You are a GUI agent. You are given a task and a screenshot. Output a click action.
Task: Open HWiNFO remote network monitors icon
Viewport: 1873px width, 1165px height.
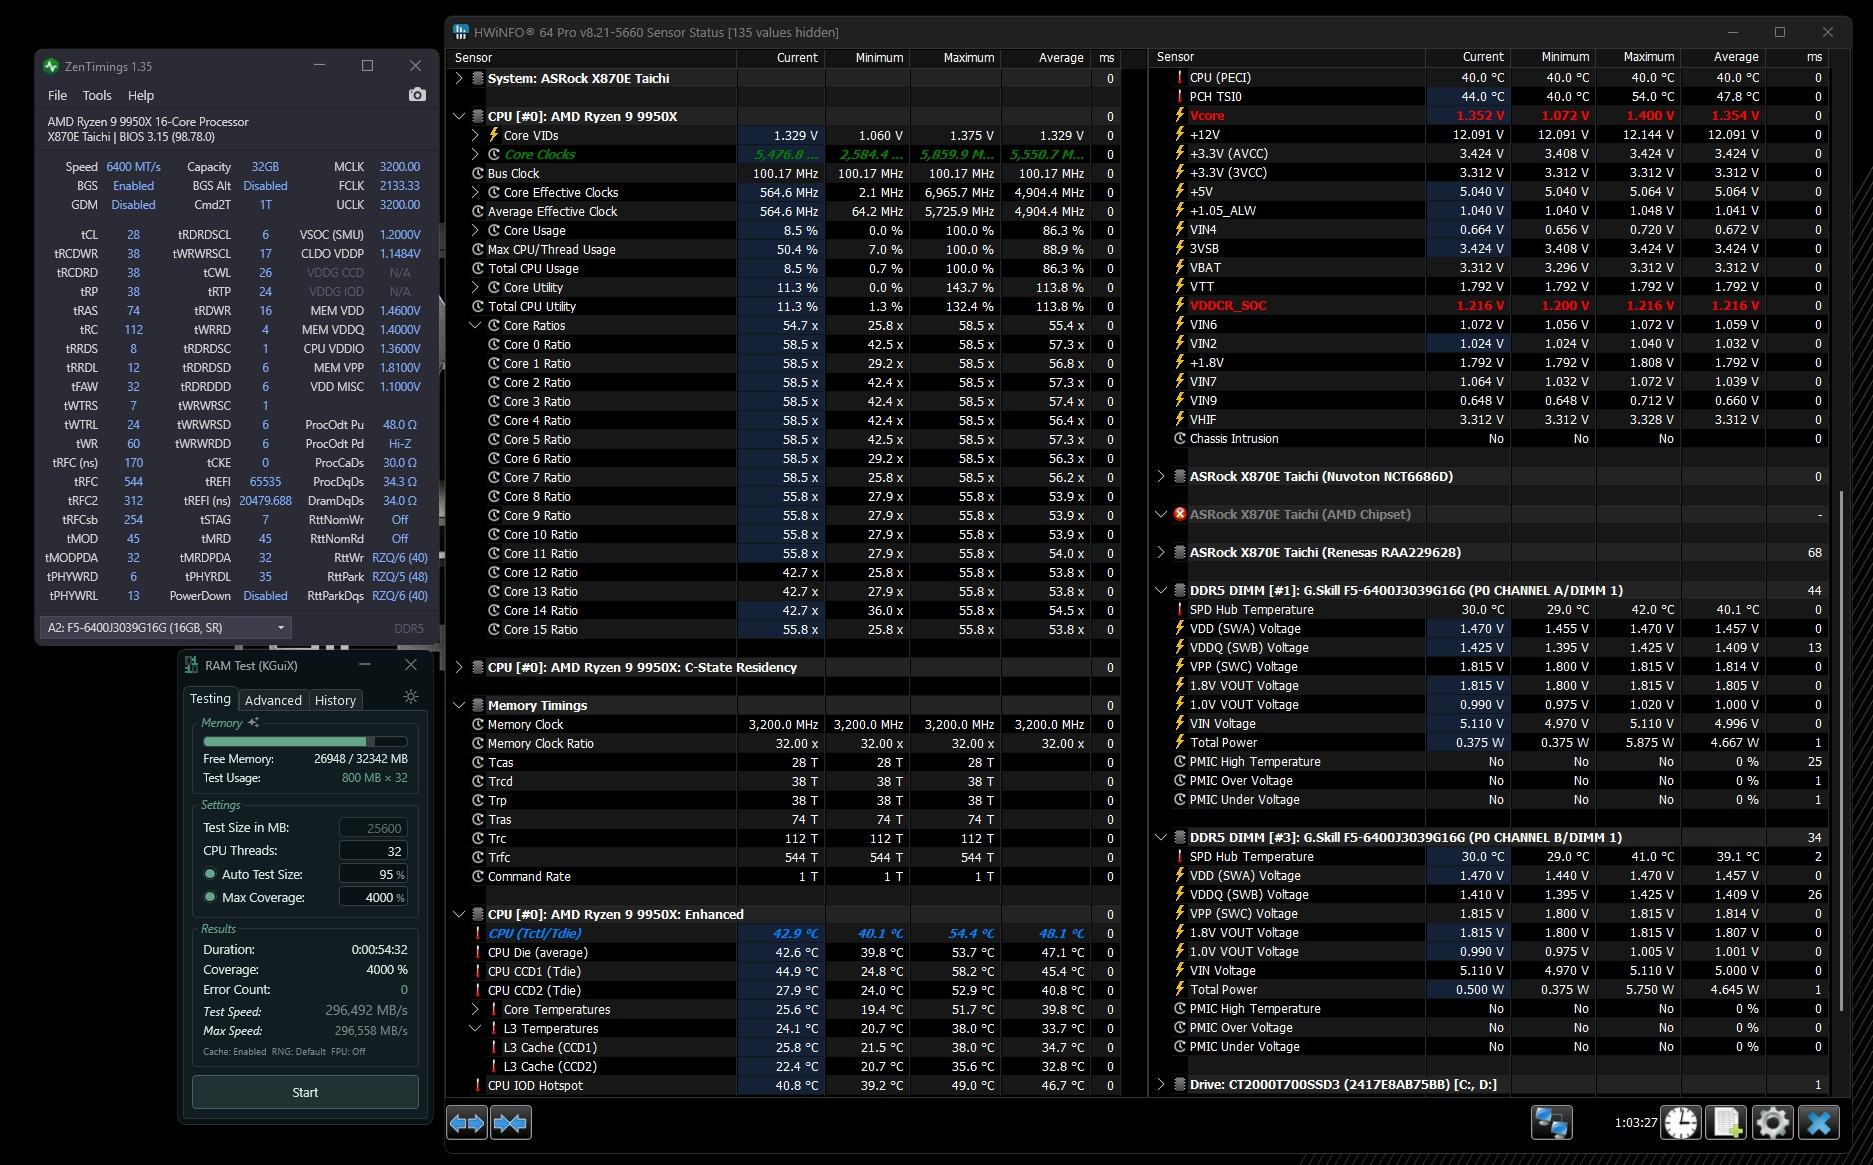(x=1552, y=1122)
